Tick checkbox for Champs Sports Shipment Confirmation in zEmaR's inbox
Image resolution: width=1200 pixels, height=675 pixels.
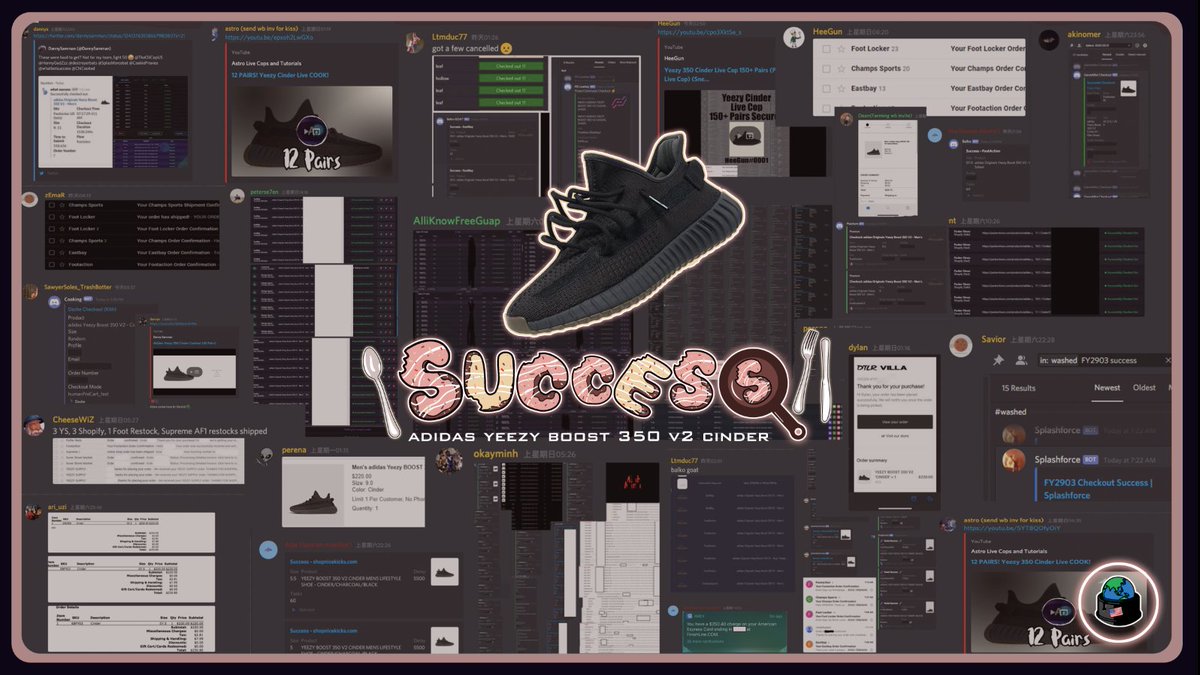click(x=51, y=204)
